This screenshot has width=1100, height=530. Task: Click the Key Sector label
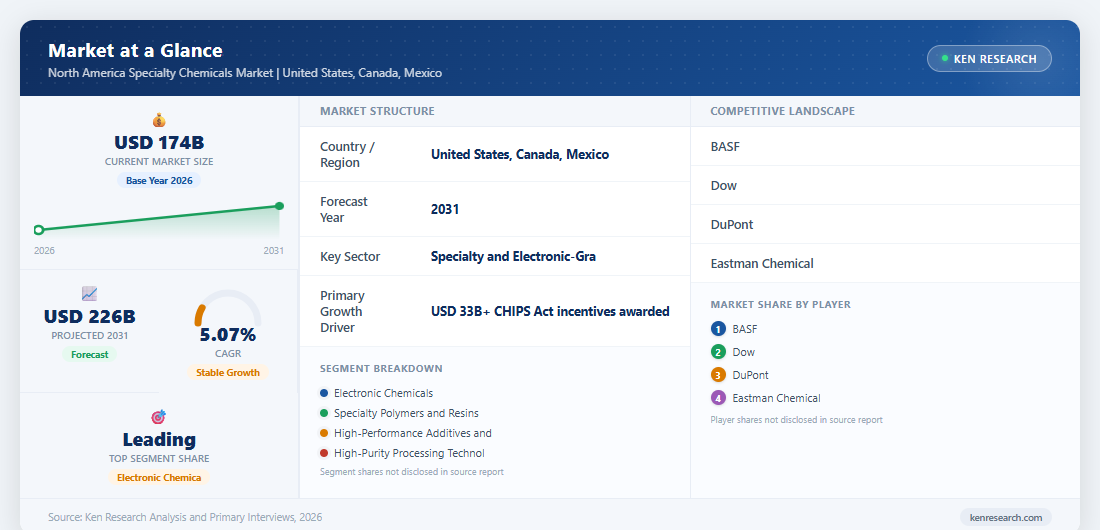coord(350,256)
